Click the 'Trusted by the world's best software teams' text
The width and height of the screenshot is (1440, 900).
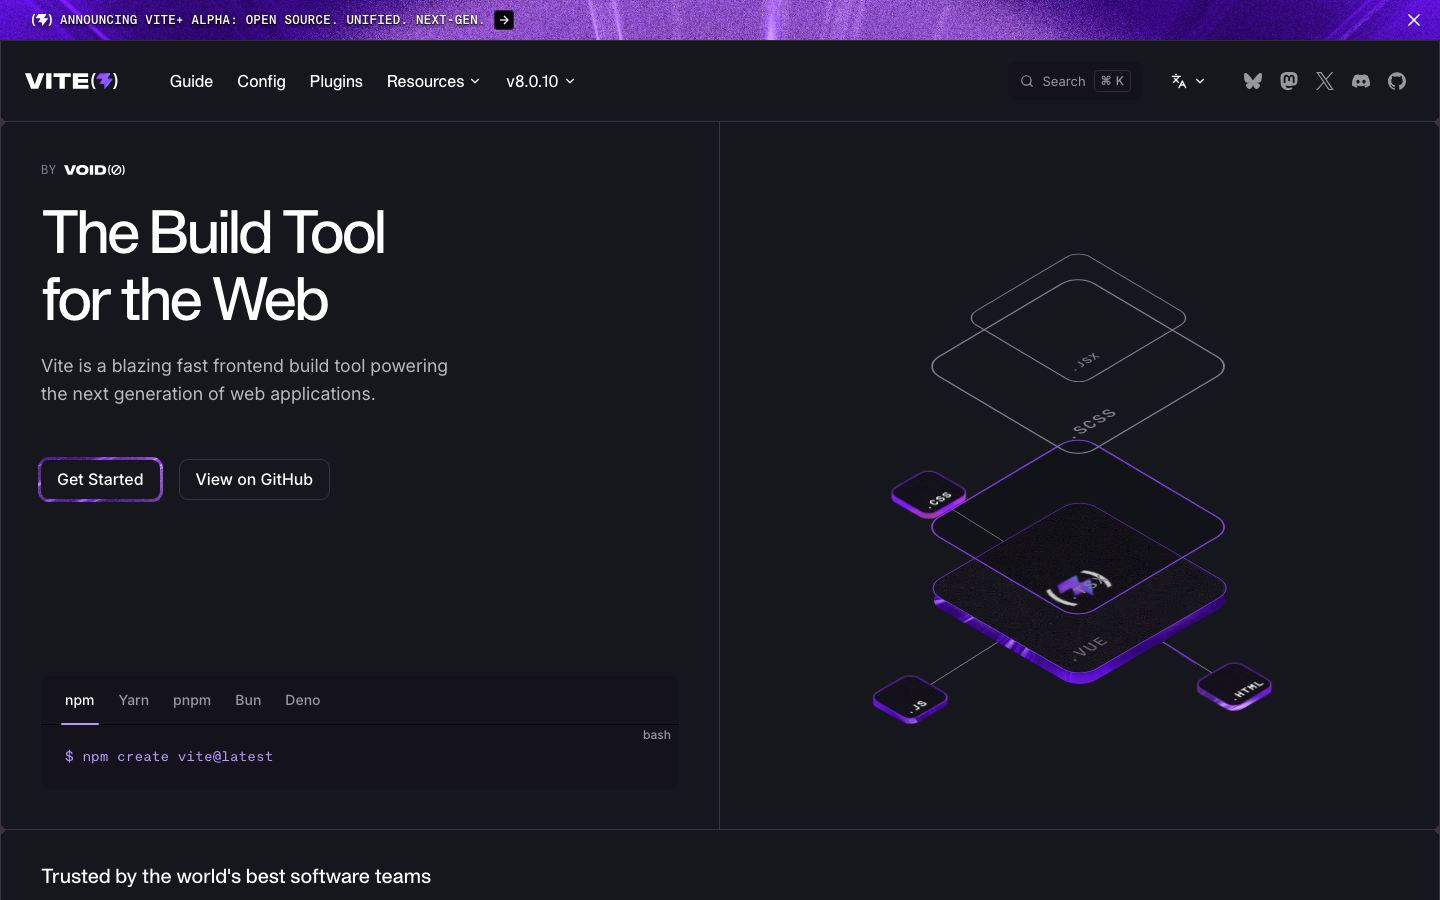(x=236, y=876)
